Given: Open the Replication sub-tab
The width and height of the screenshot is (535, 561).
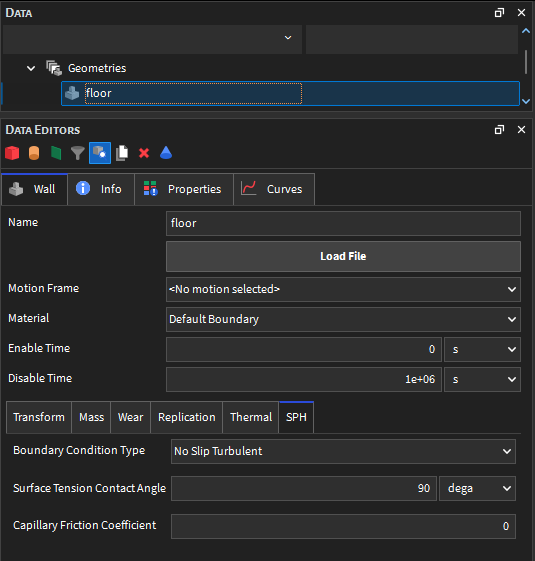Looking at the screenshot, I should pyautogui.click(x=187, y=417).
